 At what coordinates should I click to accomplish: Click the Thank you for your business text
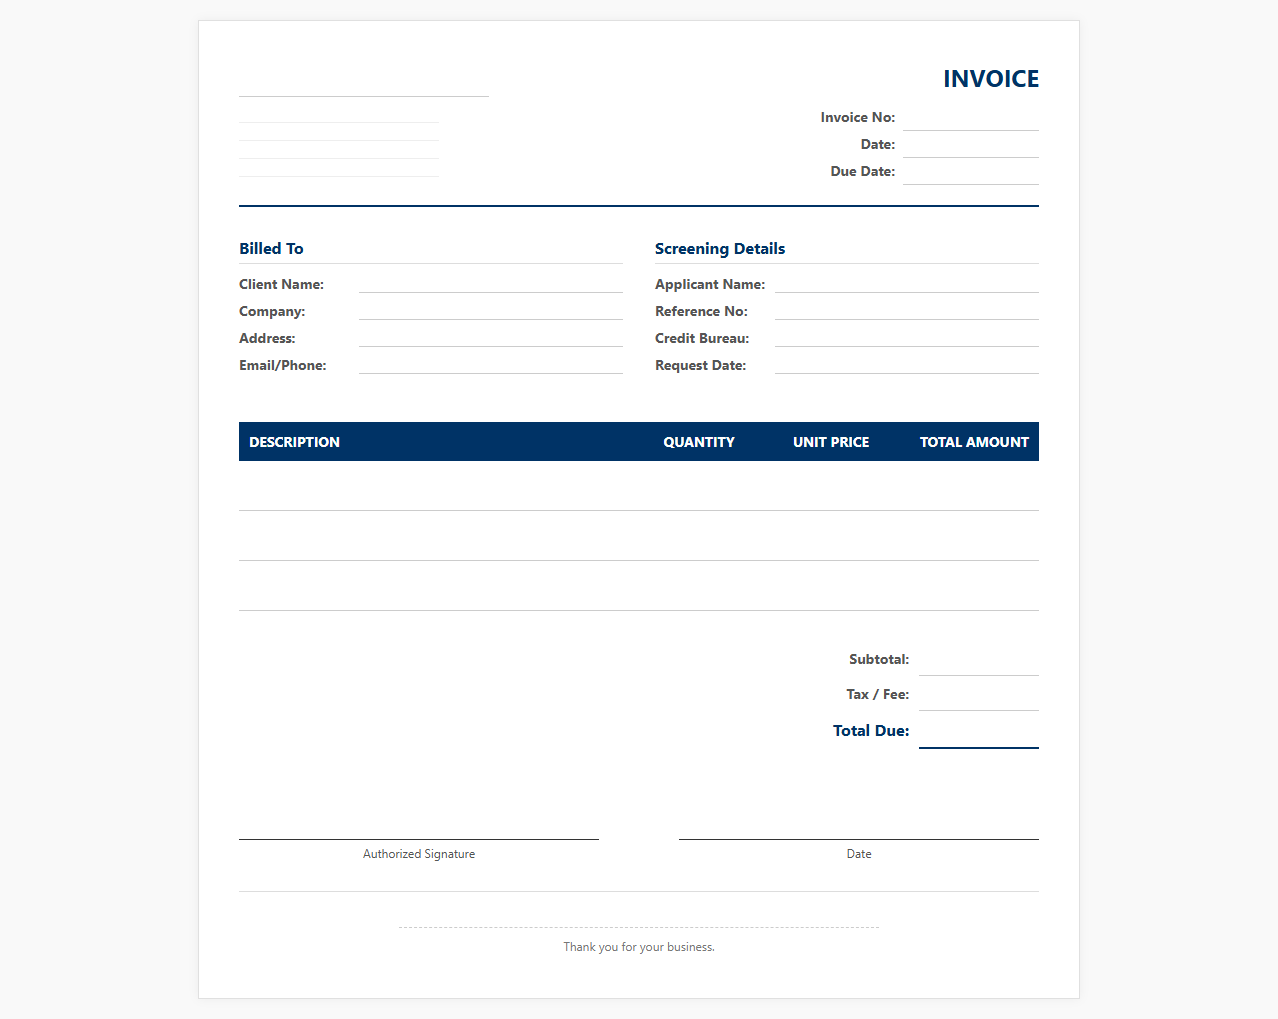639,947
